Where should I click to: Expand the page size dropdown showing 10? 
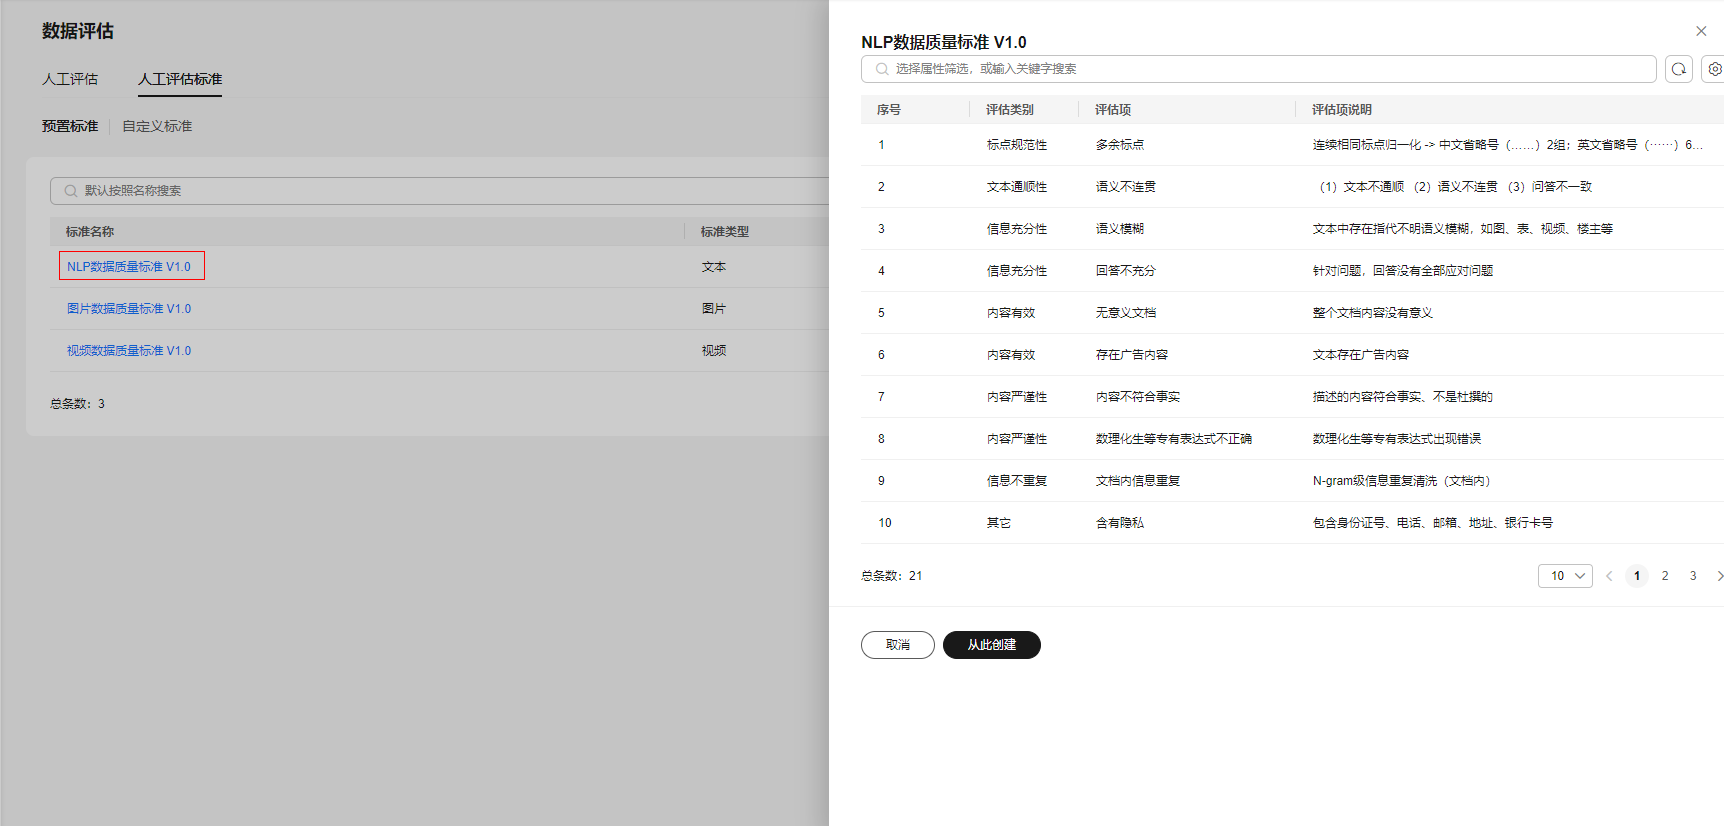click(x=1565, y=576)
